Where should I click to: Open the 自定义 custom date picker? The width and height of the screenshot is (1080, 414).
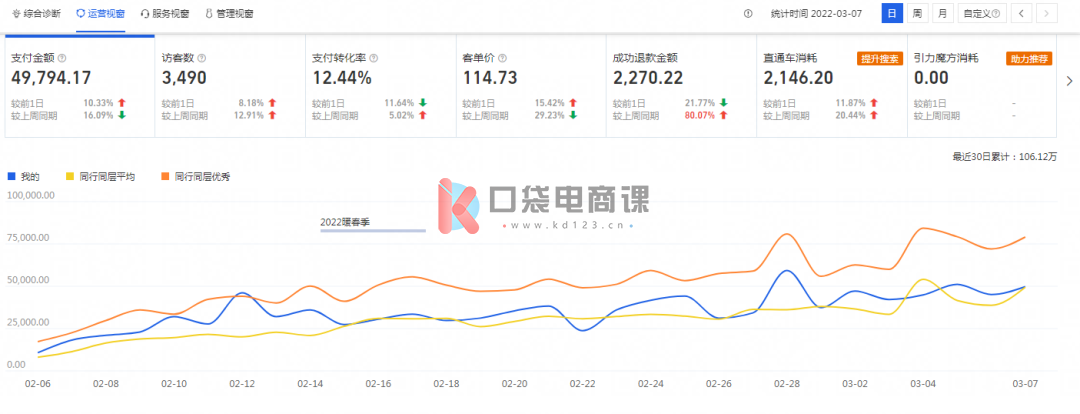click(980, 14)
